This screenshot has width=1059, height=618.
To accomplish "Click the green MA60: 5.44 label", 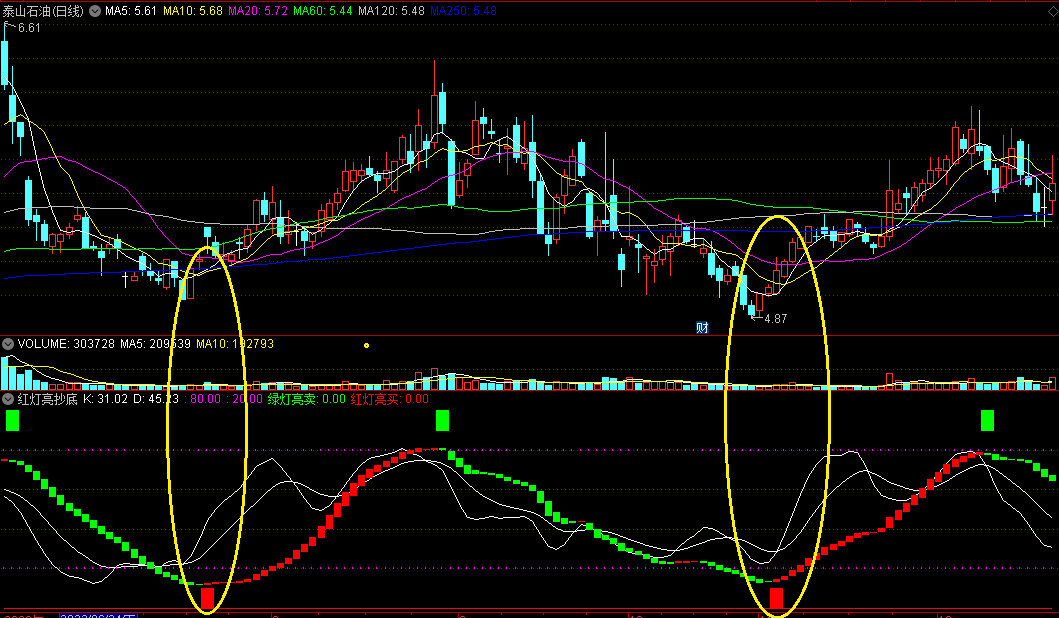I will 323,11.
